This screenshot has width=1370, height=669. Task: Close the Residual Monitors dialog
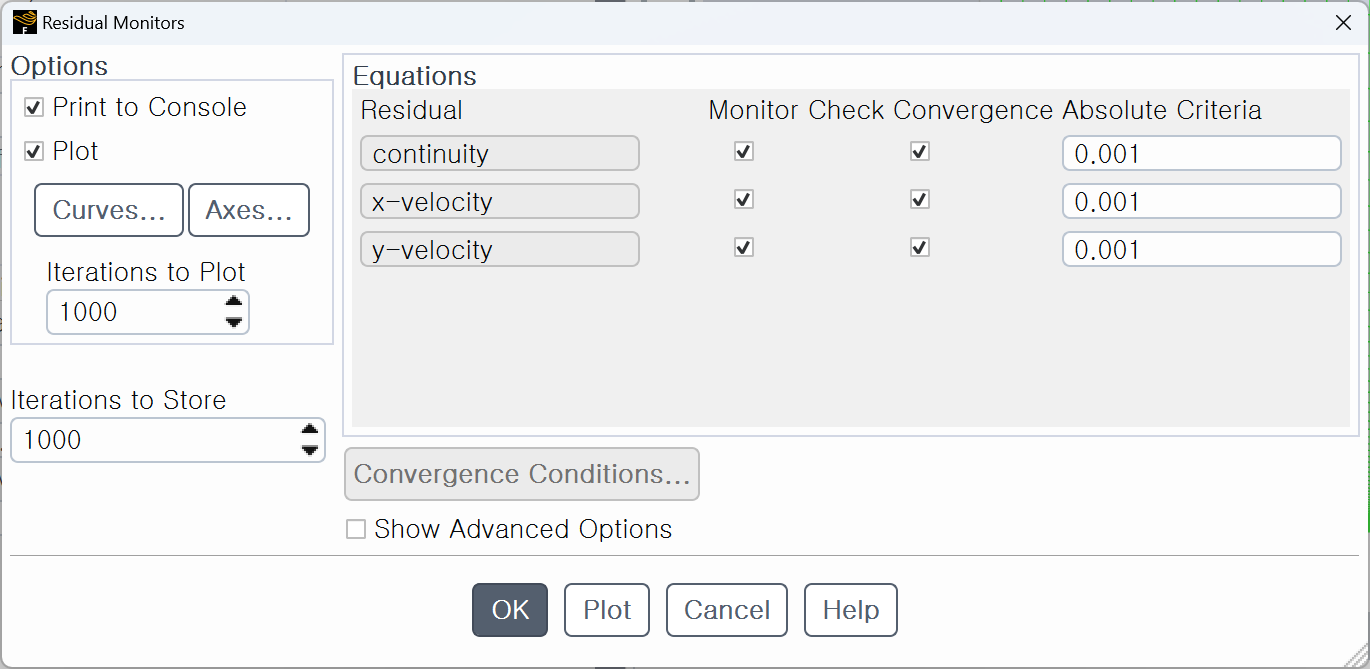[1343, 22]
